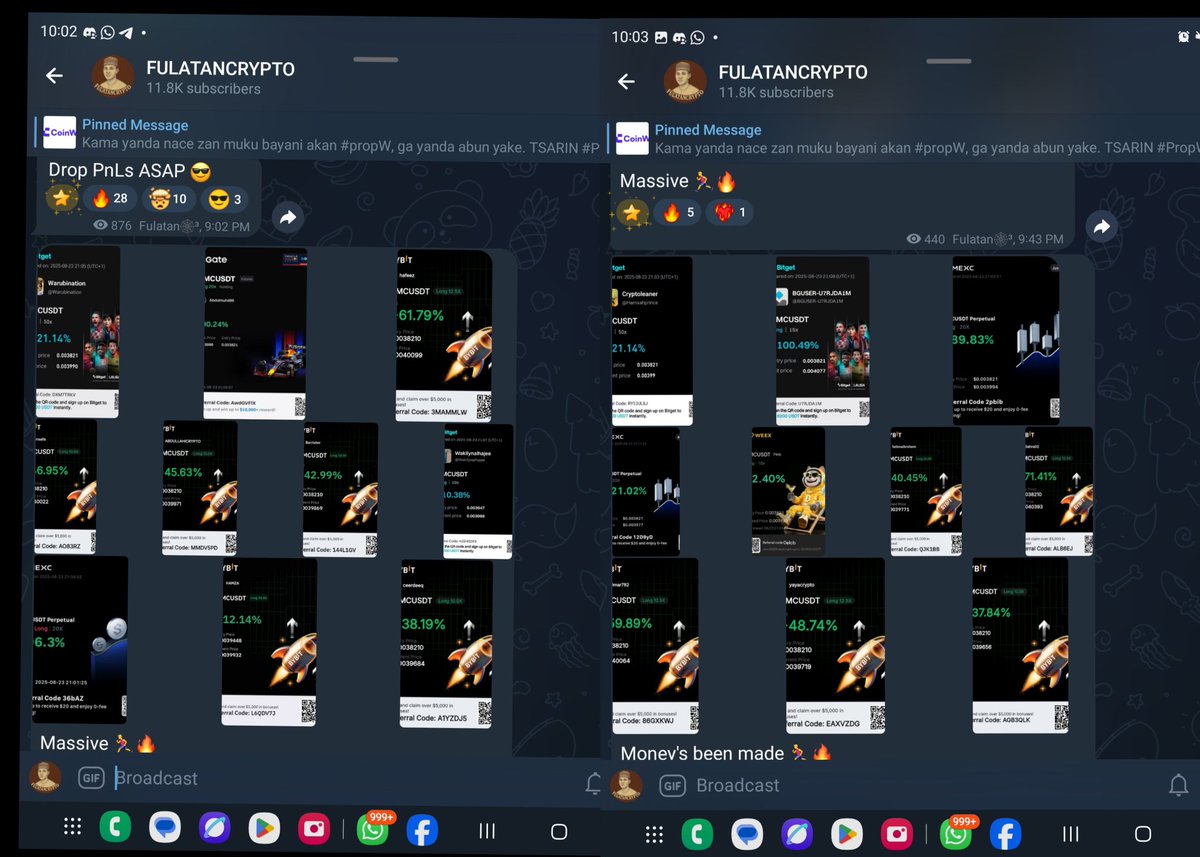
Task: Open the Pinned Message bar in left screenshot
Action: coord(317,134)
